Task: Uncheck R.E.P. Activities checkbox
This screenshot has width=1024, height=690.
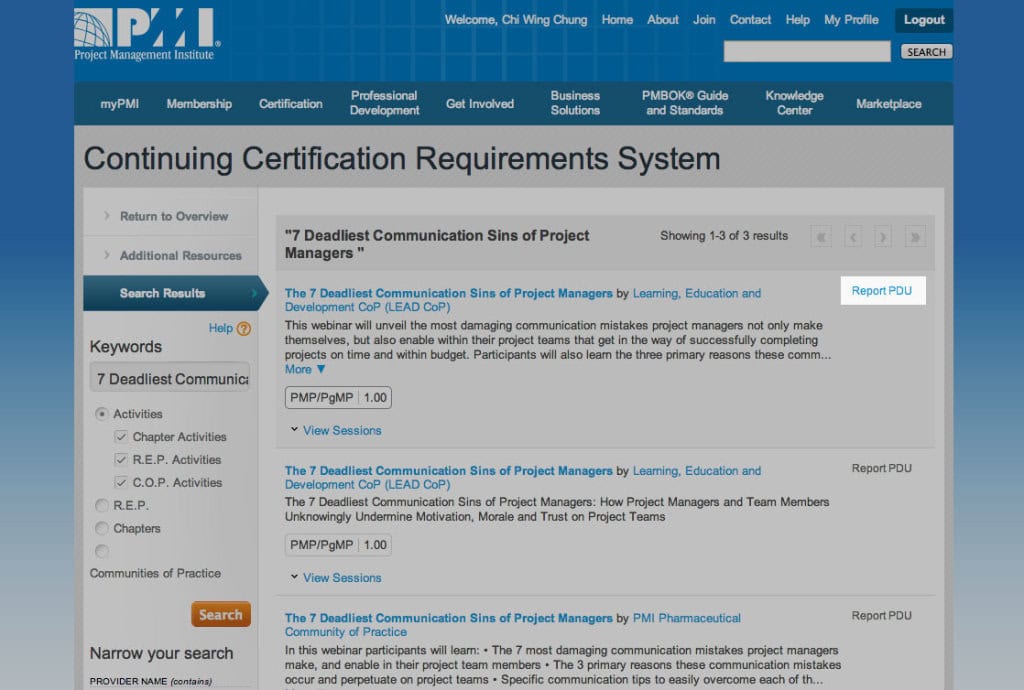Action: click(x=120, y=459)
